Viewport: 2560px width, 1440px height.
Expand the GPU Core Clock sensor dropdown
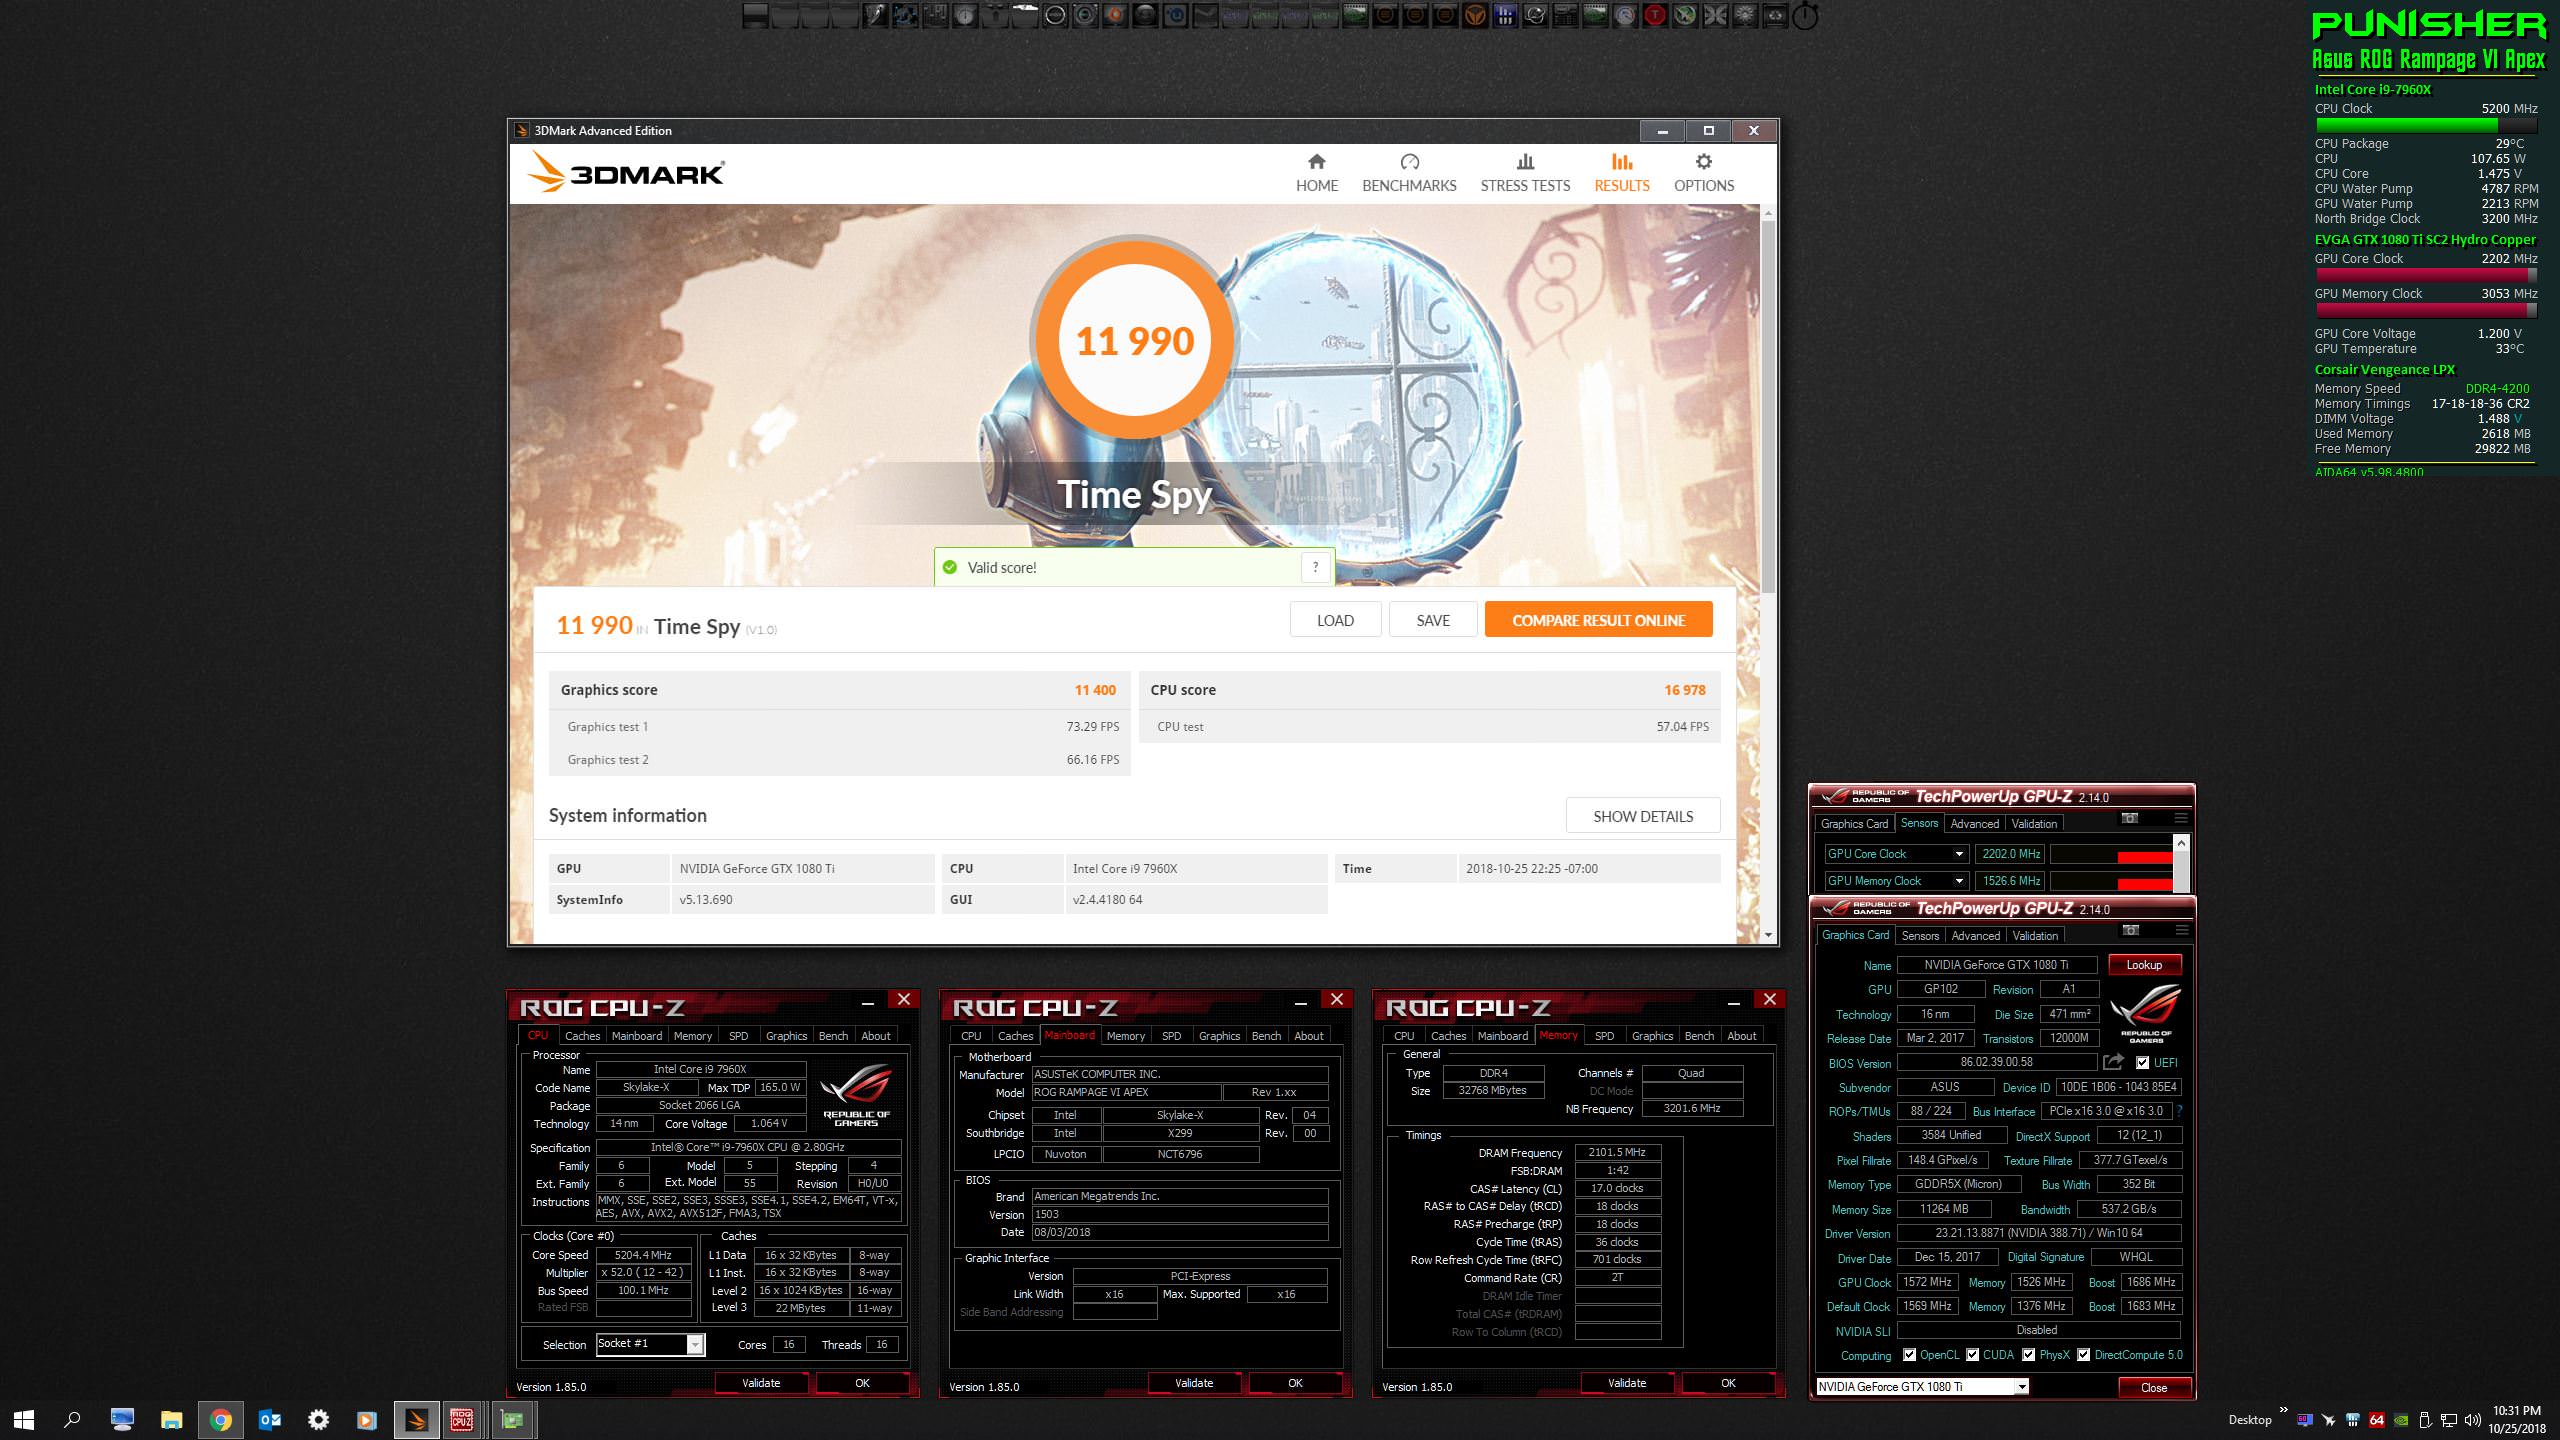click(1959, 854)
